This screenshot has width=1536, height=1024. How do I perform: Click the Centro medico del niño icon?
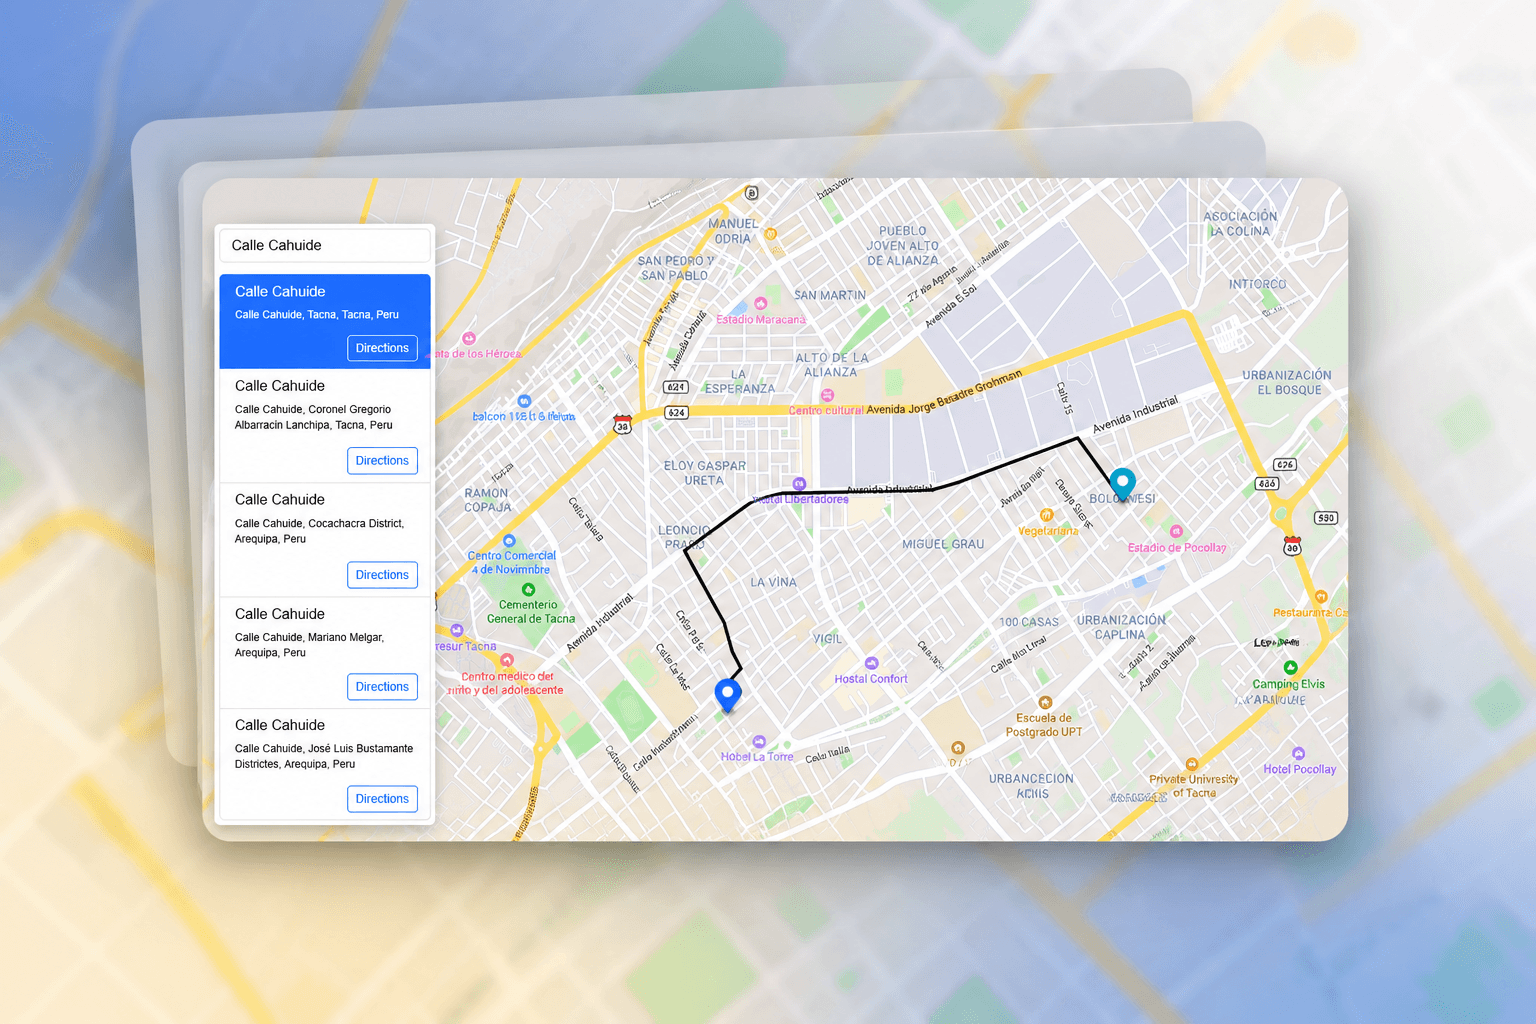[507, 660]
